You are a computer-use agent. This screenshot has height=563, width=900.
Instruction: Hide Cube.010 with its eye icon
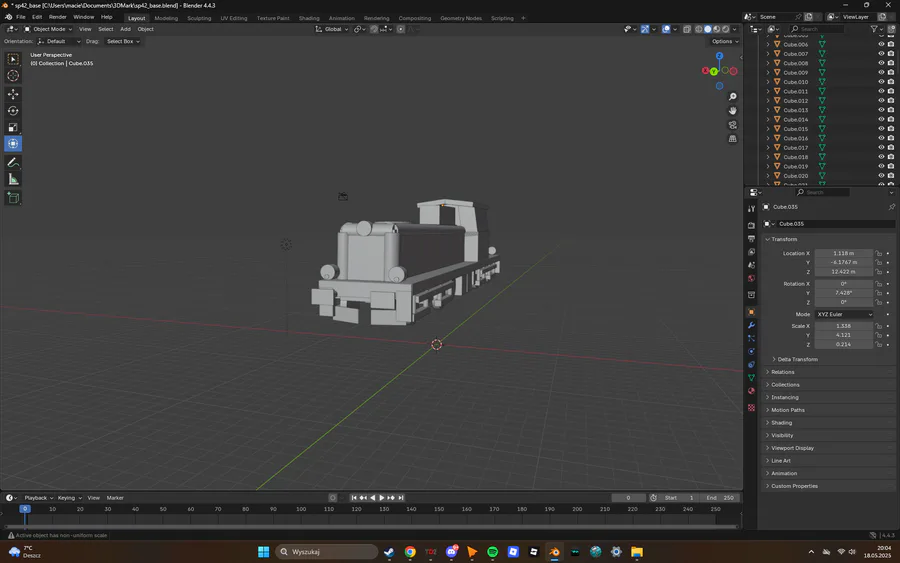(881, 81)
